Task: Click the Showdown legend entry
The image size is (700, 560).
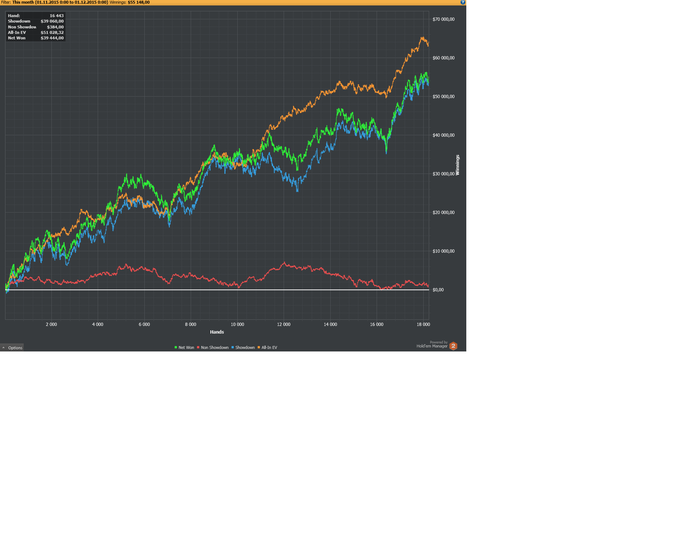Action: (x=243, y=347)
